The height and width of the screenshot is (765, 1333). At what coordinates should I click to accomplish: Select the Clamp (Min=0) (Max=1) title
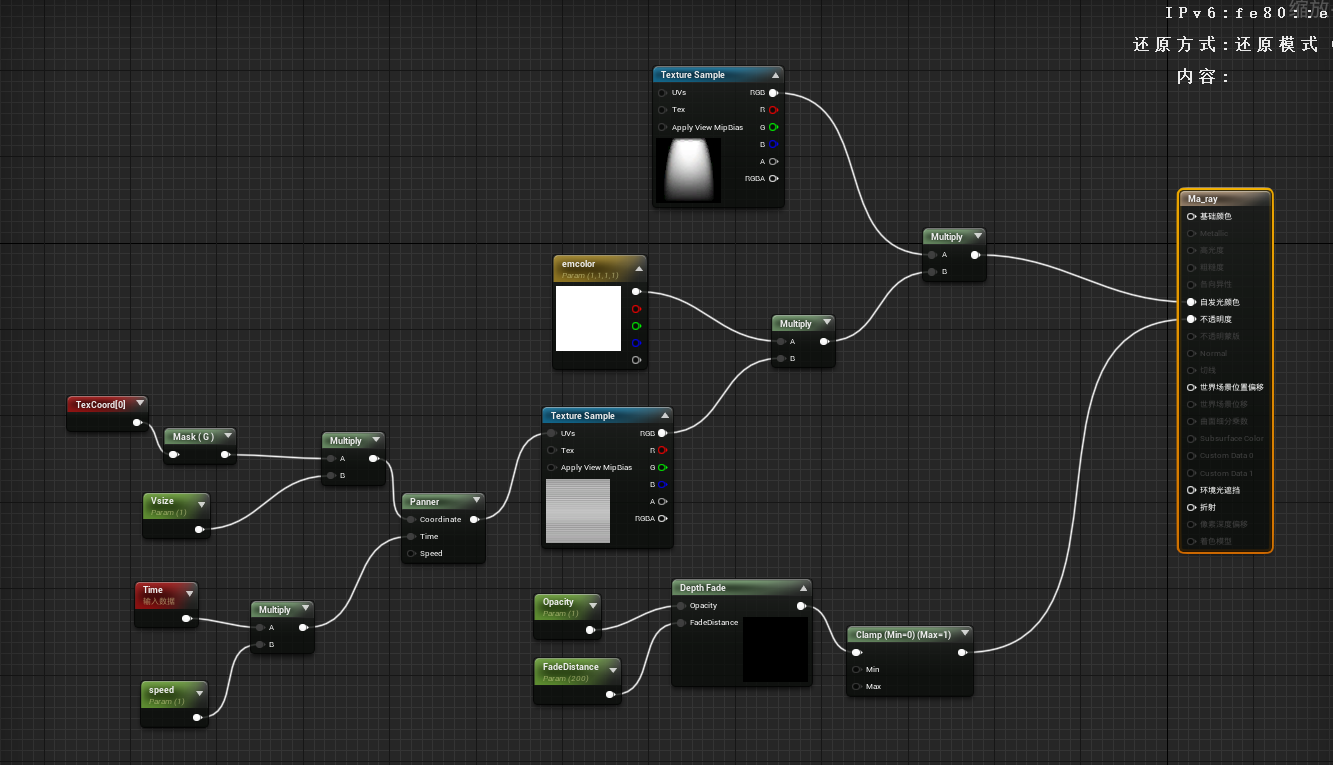click(903, 635)
